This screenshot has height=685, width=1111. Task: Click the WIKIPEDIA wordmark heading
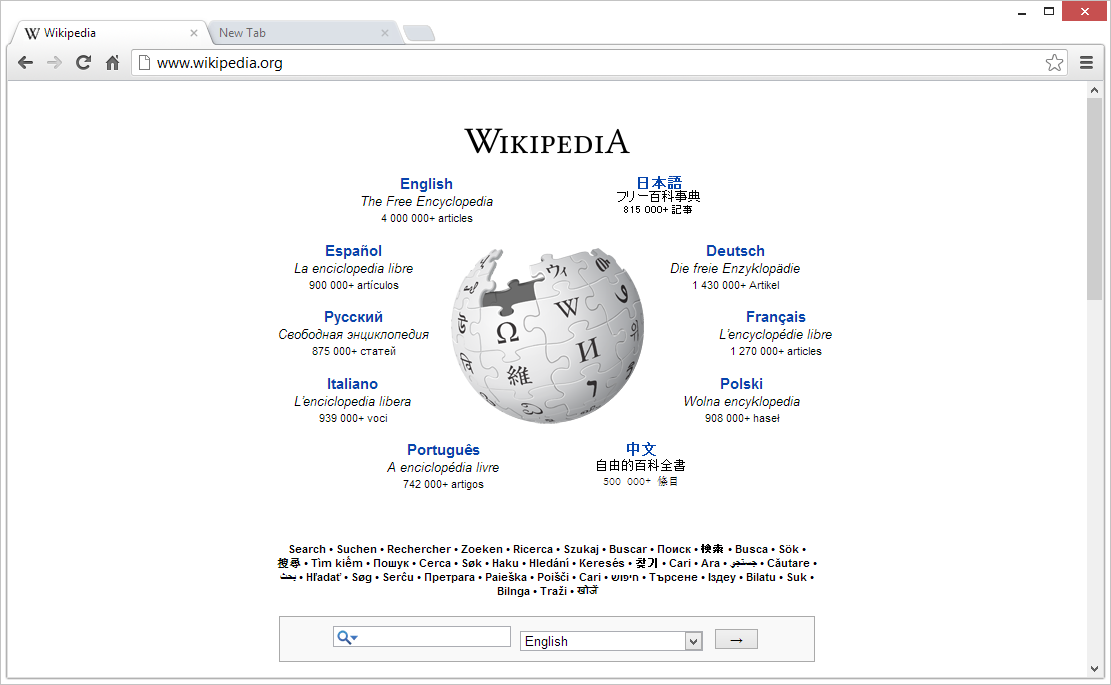[x=546, y=141]
